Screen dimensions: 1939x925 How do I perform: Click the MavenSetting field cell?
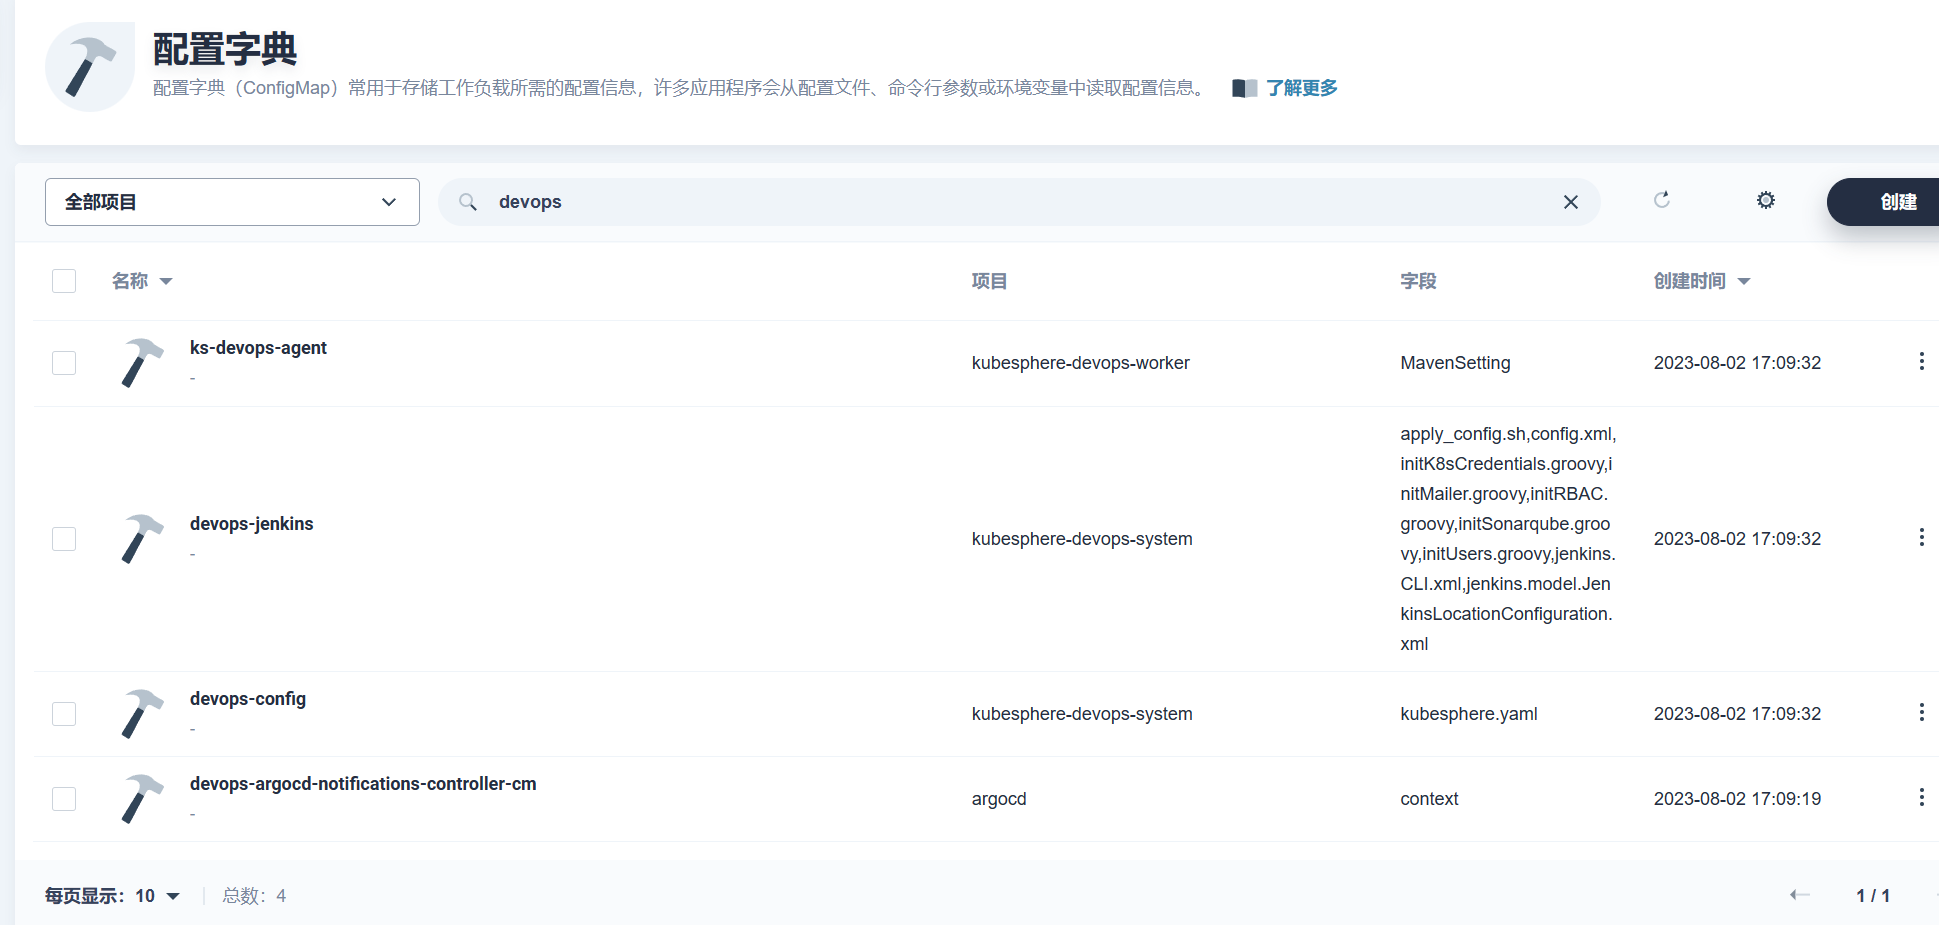(1455, 363)
